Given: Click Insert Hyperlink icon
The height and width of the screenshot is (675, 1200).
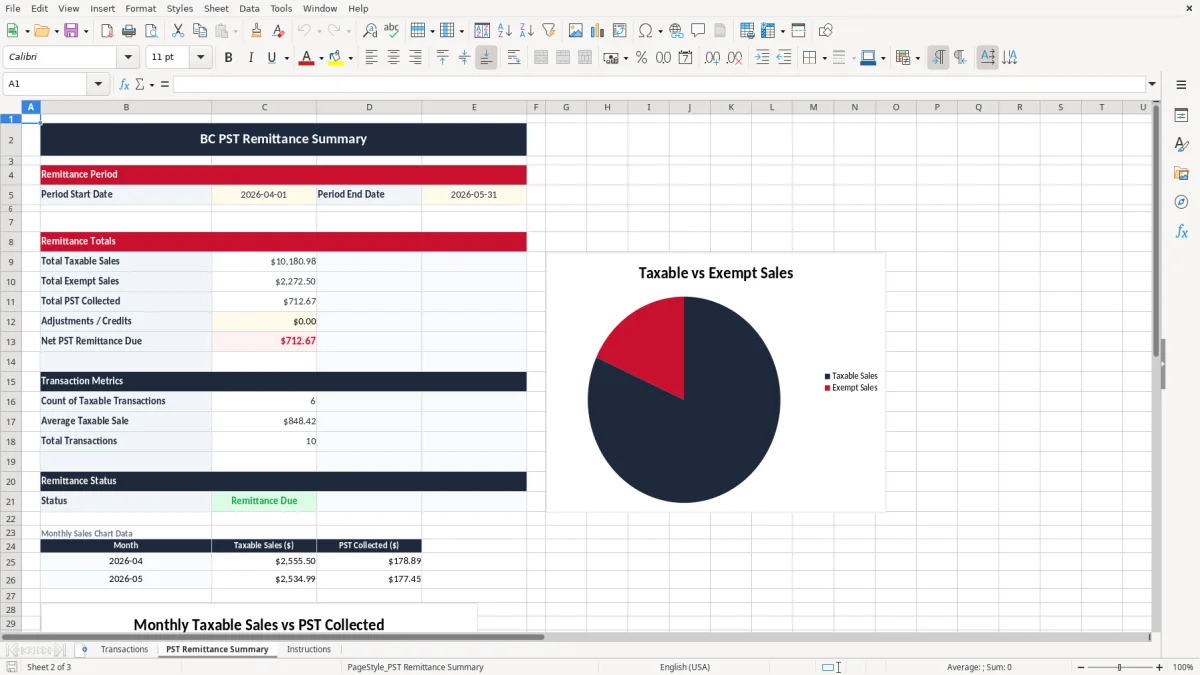Looking at the screenshot, I should click(x=676, y=31).
